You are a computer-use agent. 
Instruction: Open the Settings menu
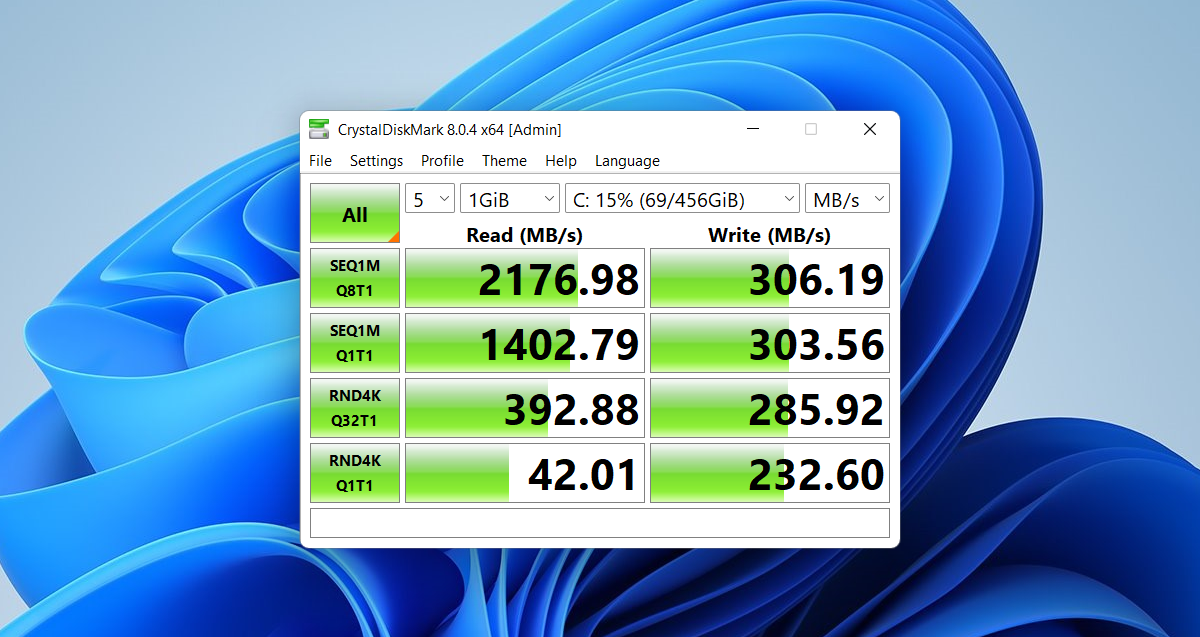[376, 161]
